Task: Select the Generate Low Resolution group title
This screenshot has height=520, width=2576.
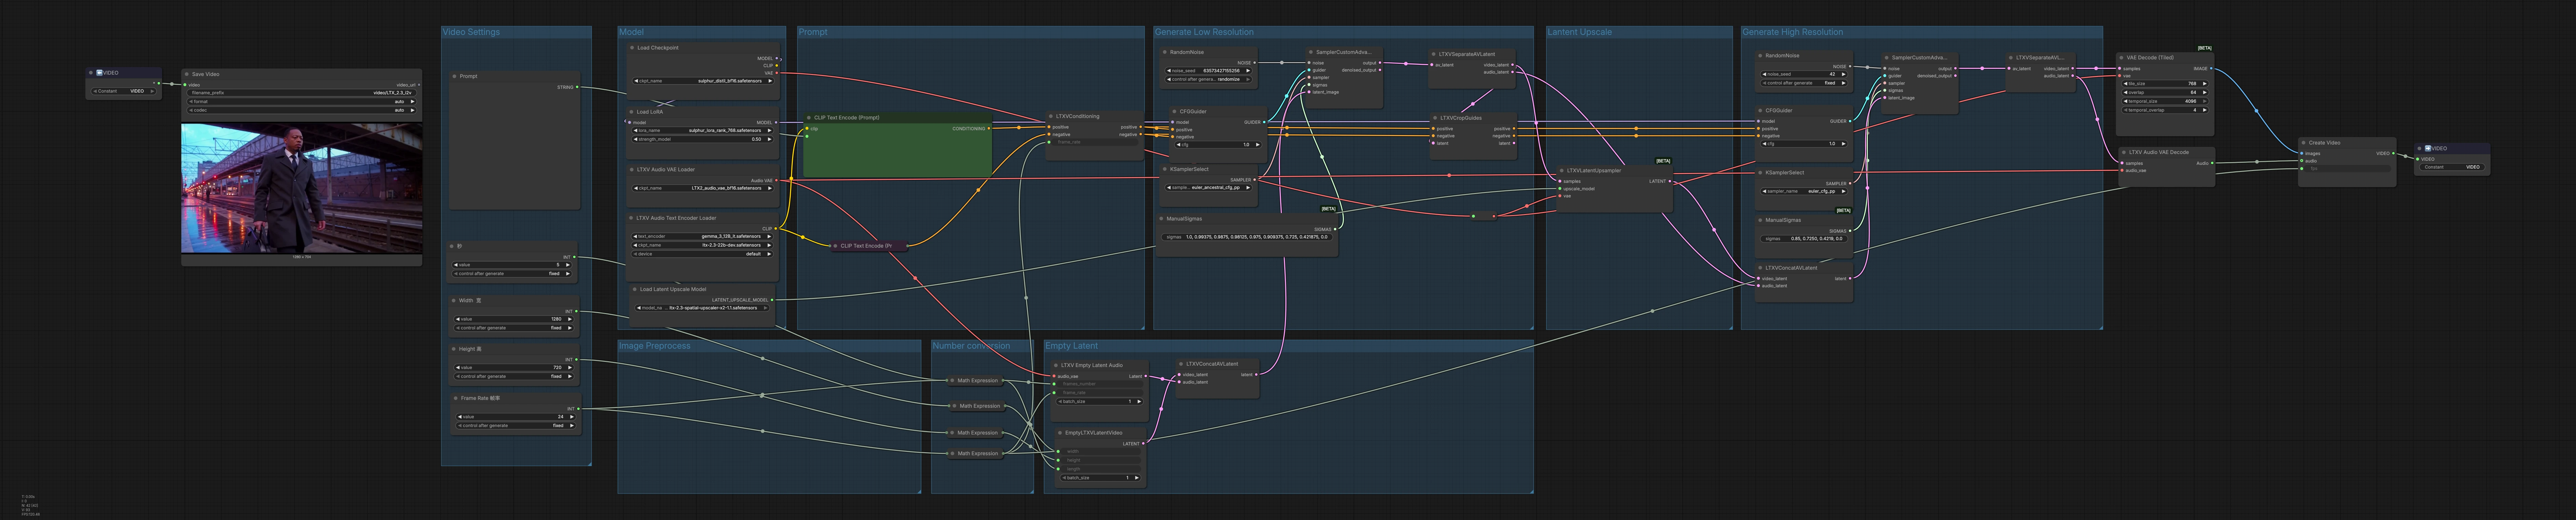Action: click(1204, 32)
